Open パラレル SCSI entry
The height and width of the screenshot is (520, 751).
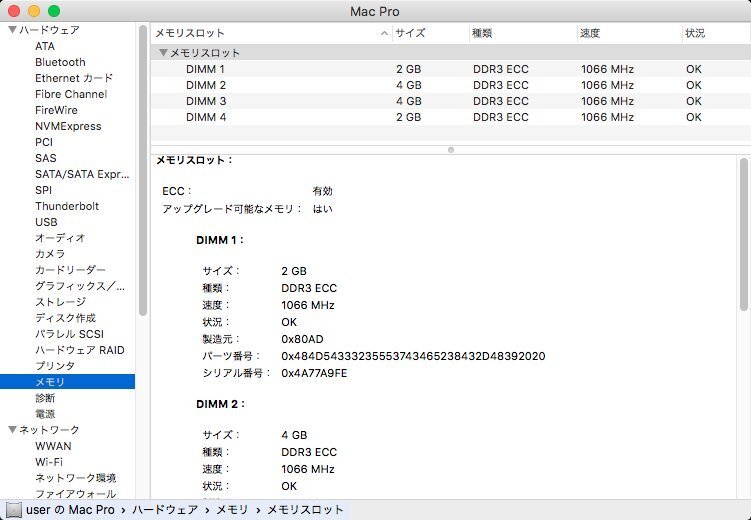pyautogui.click(x=69, y=334)
